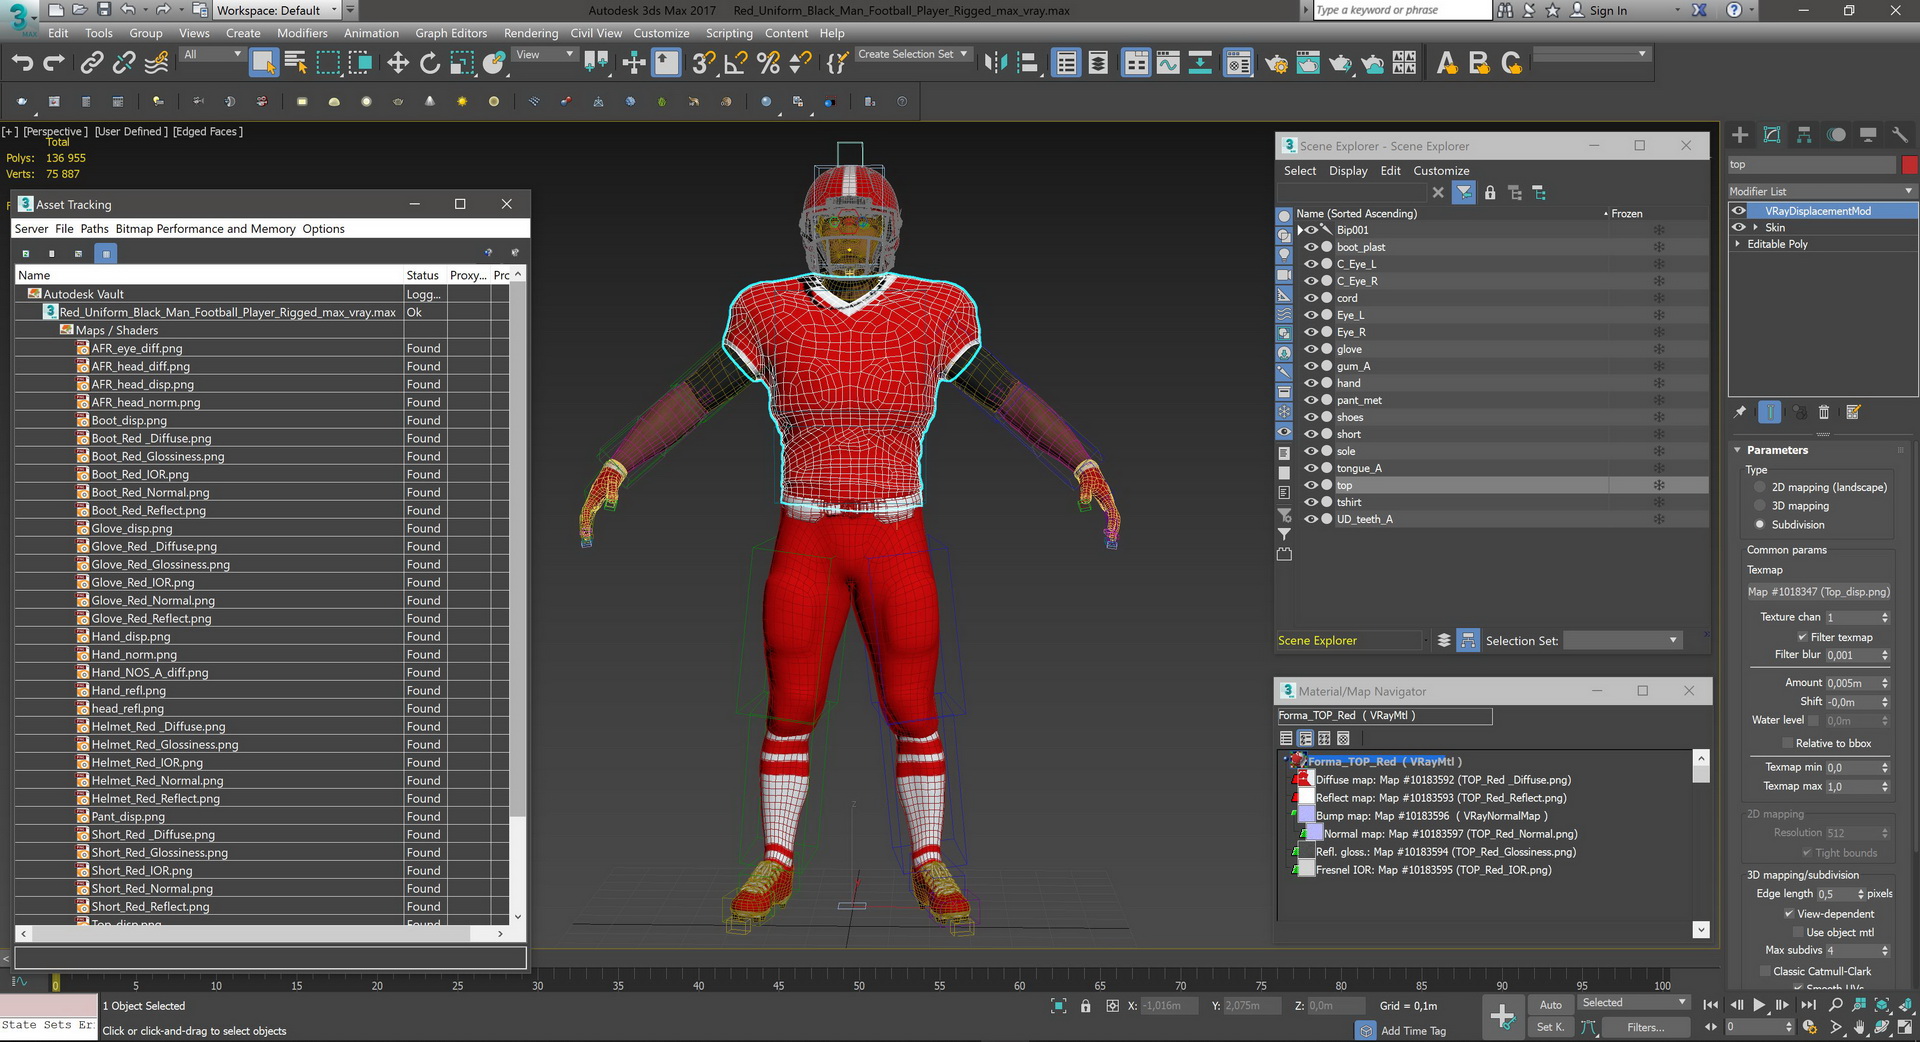Activate the Unlink Selection tool
1920x1042 pixels.
click(124, 63)
